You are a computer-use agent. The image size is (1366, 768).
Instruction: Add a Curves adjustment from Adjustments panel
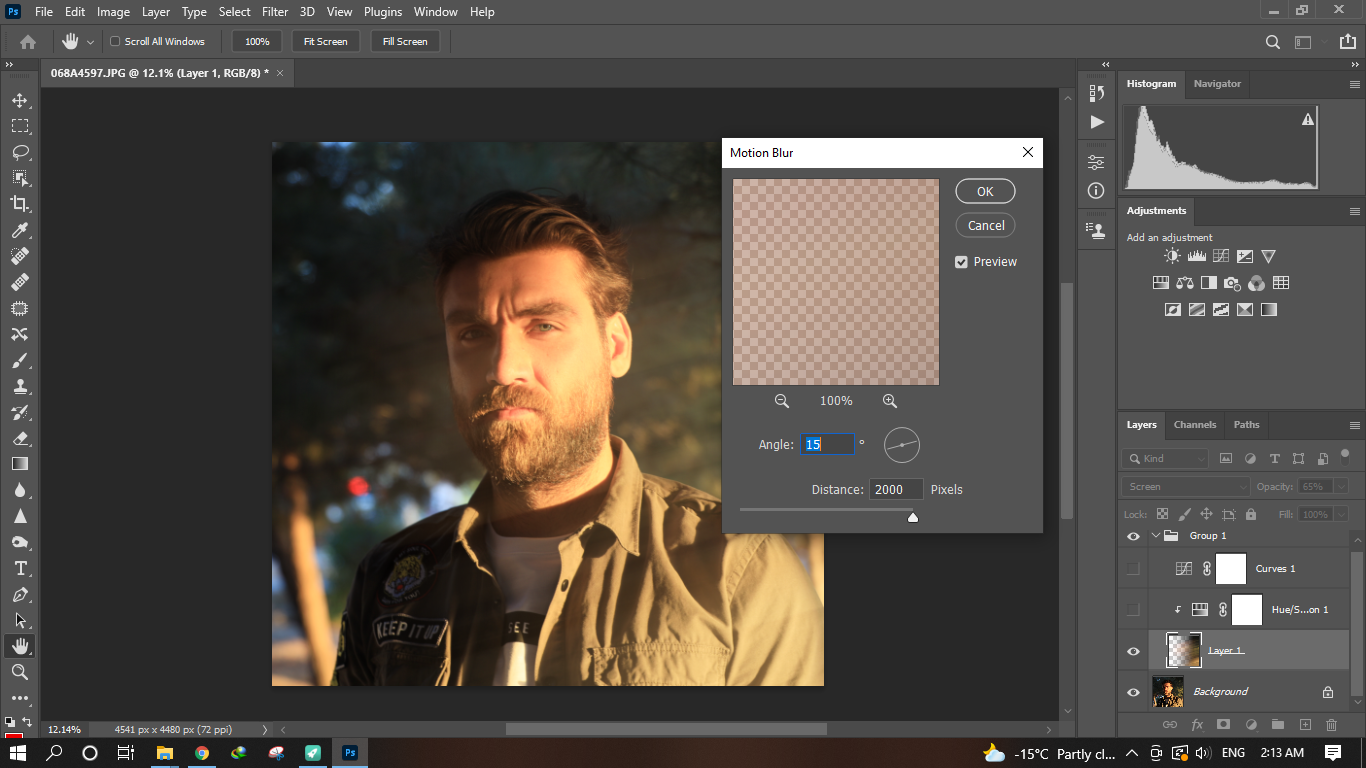point(1220,257)
